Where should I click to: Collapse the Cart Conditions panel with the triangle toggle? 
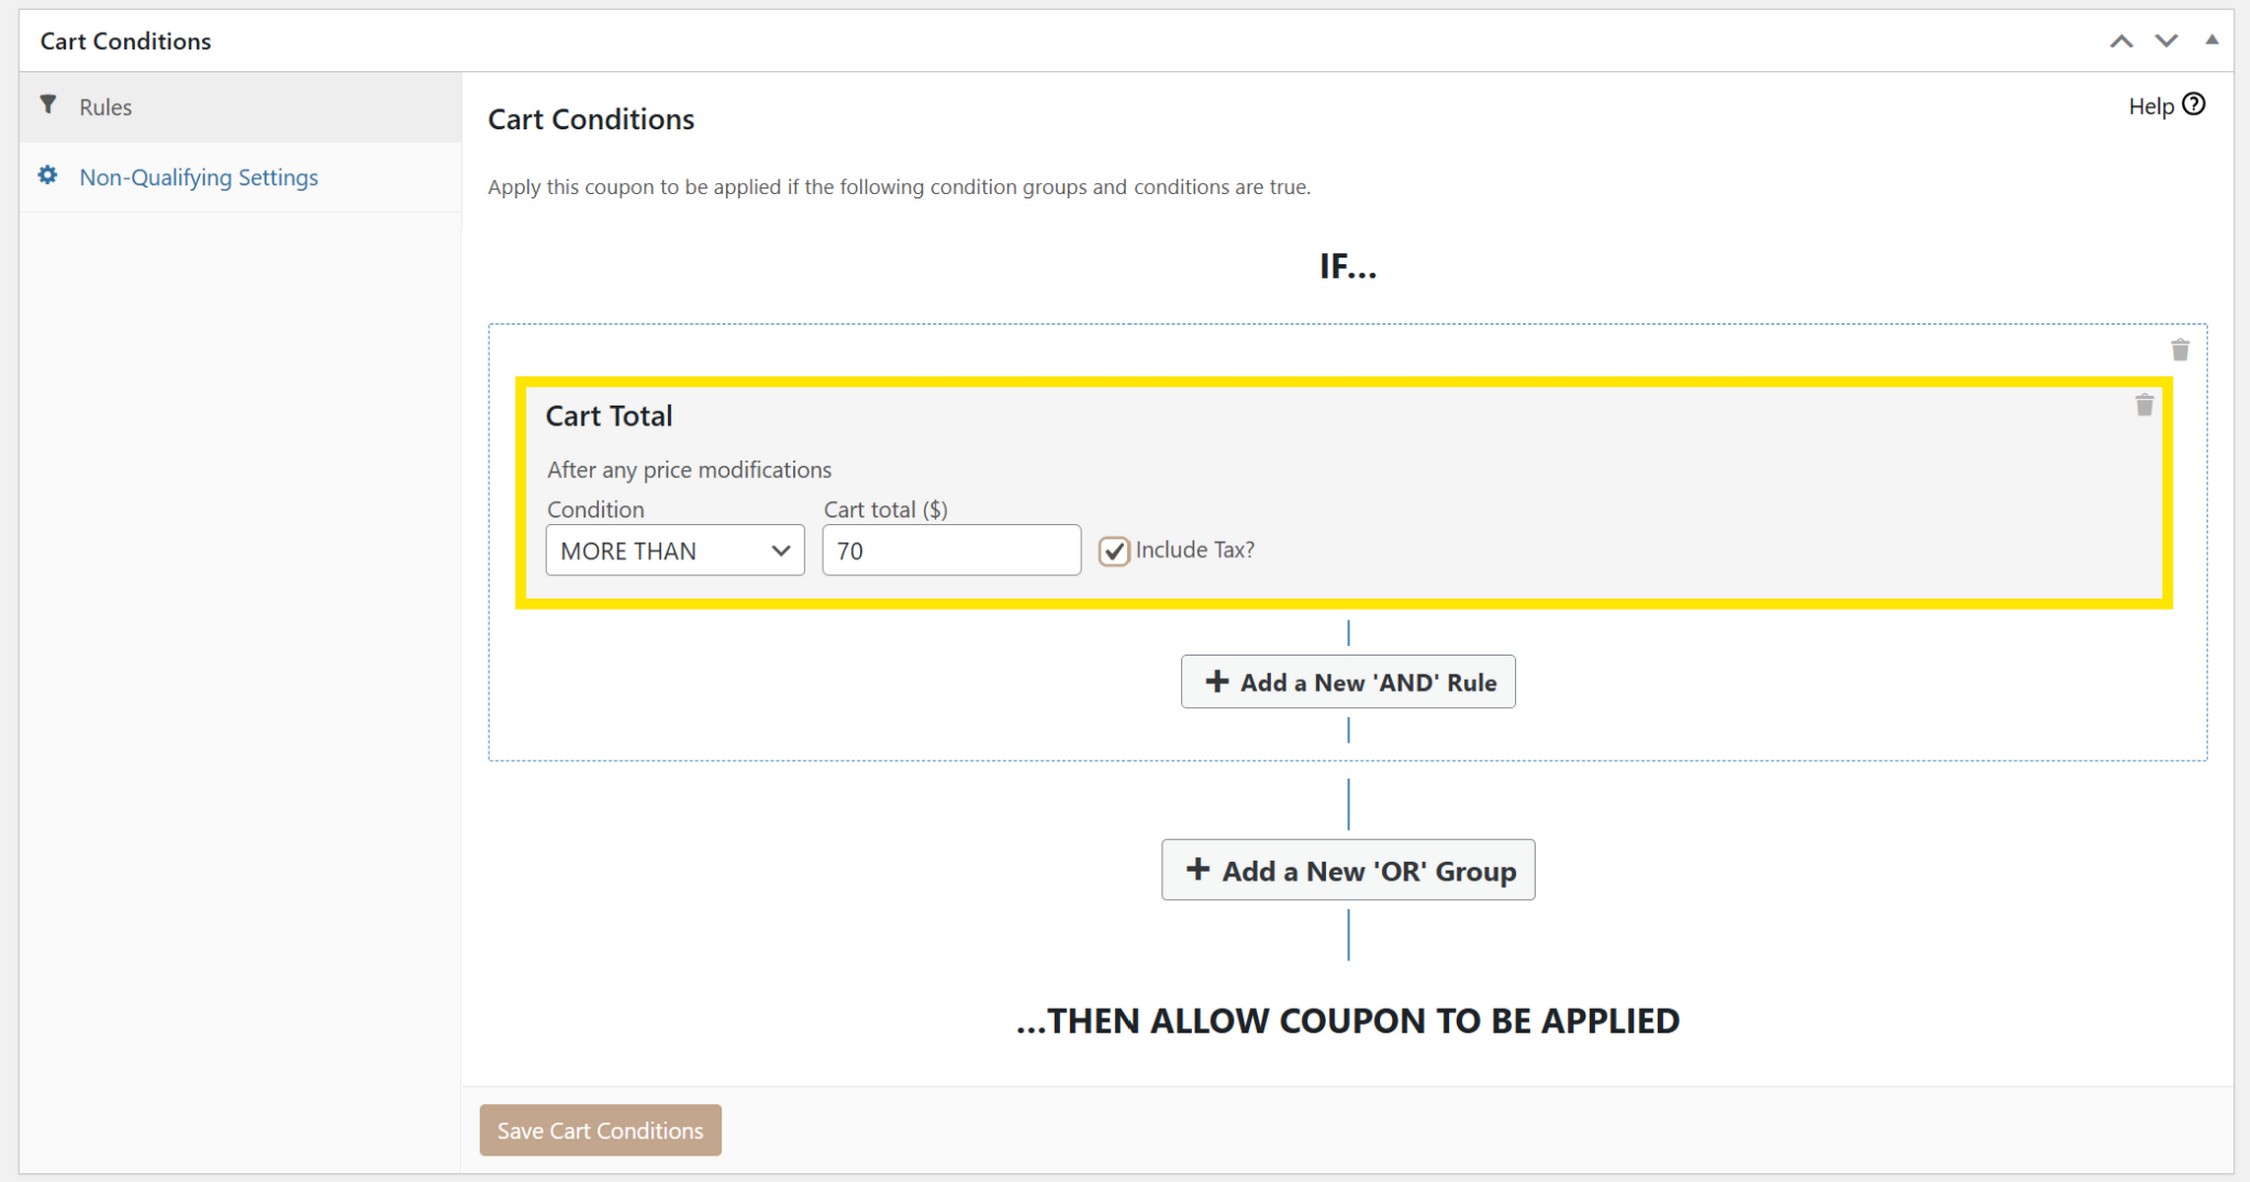tap(2211, 40)
